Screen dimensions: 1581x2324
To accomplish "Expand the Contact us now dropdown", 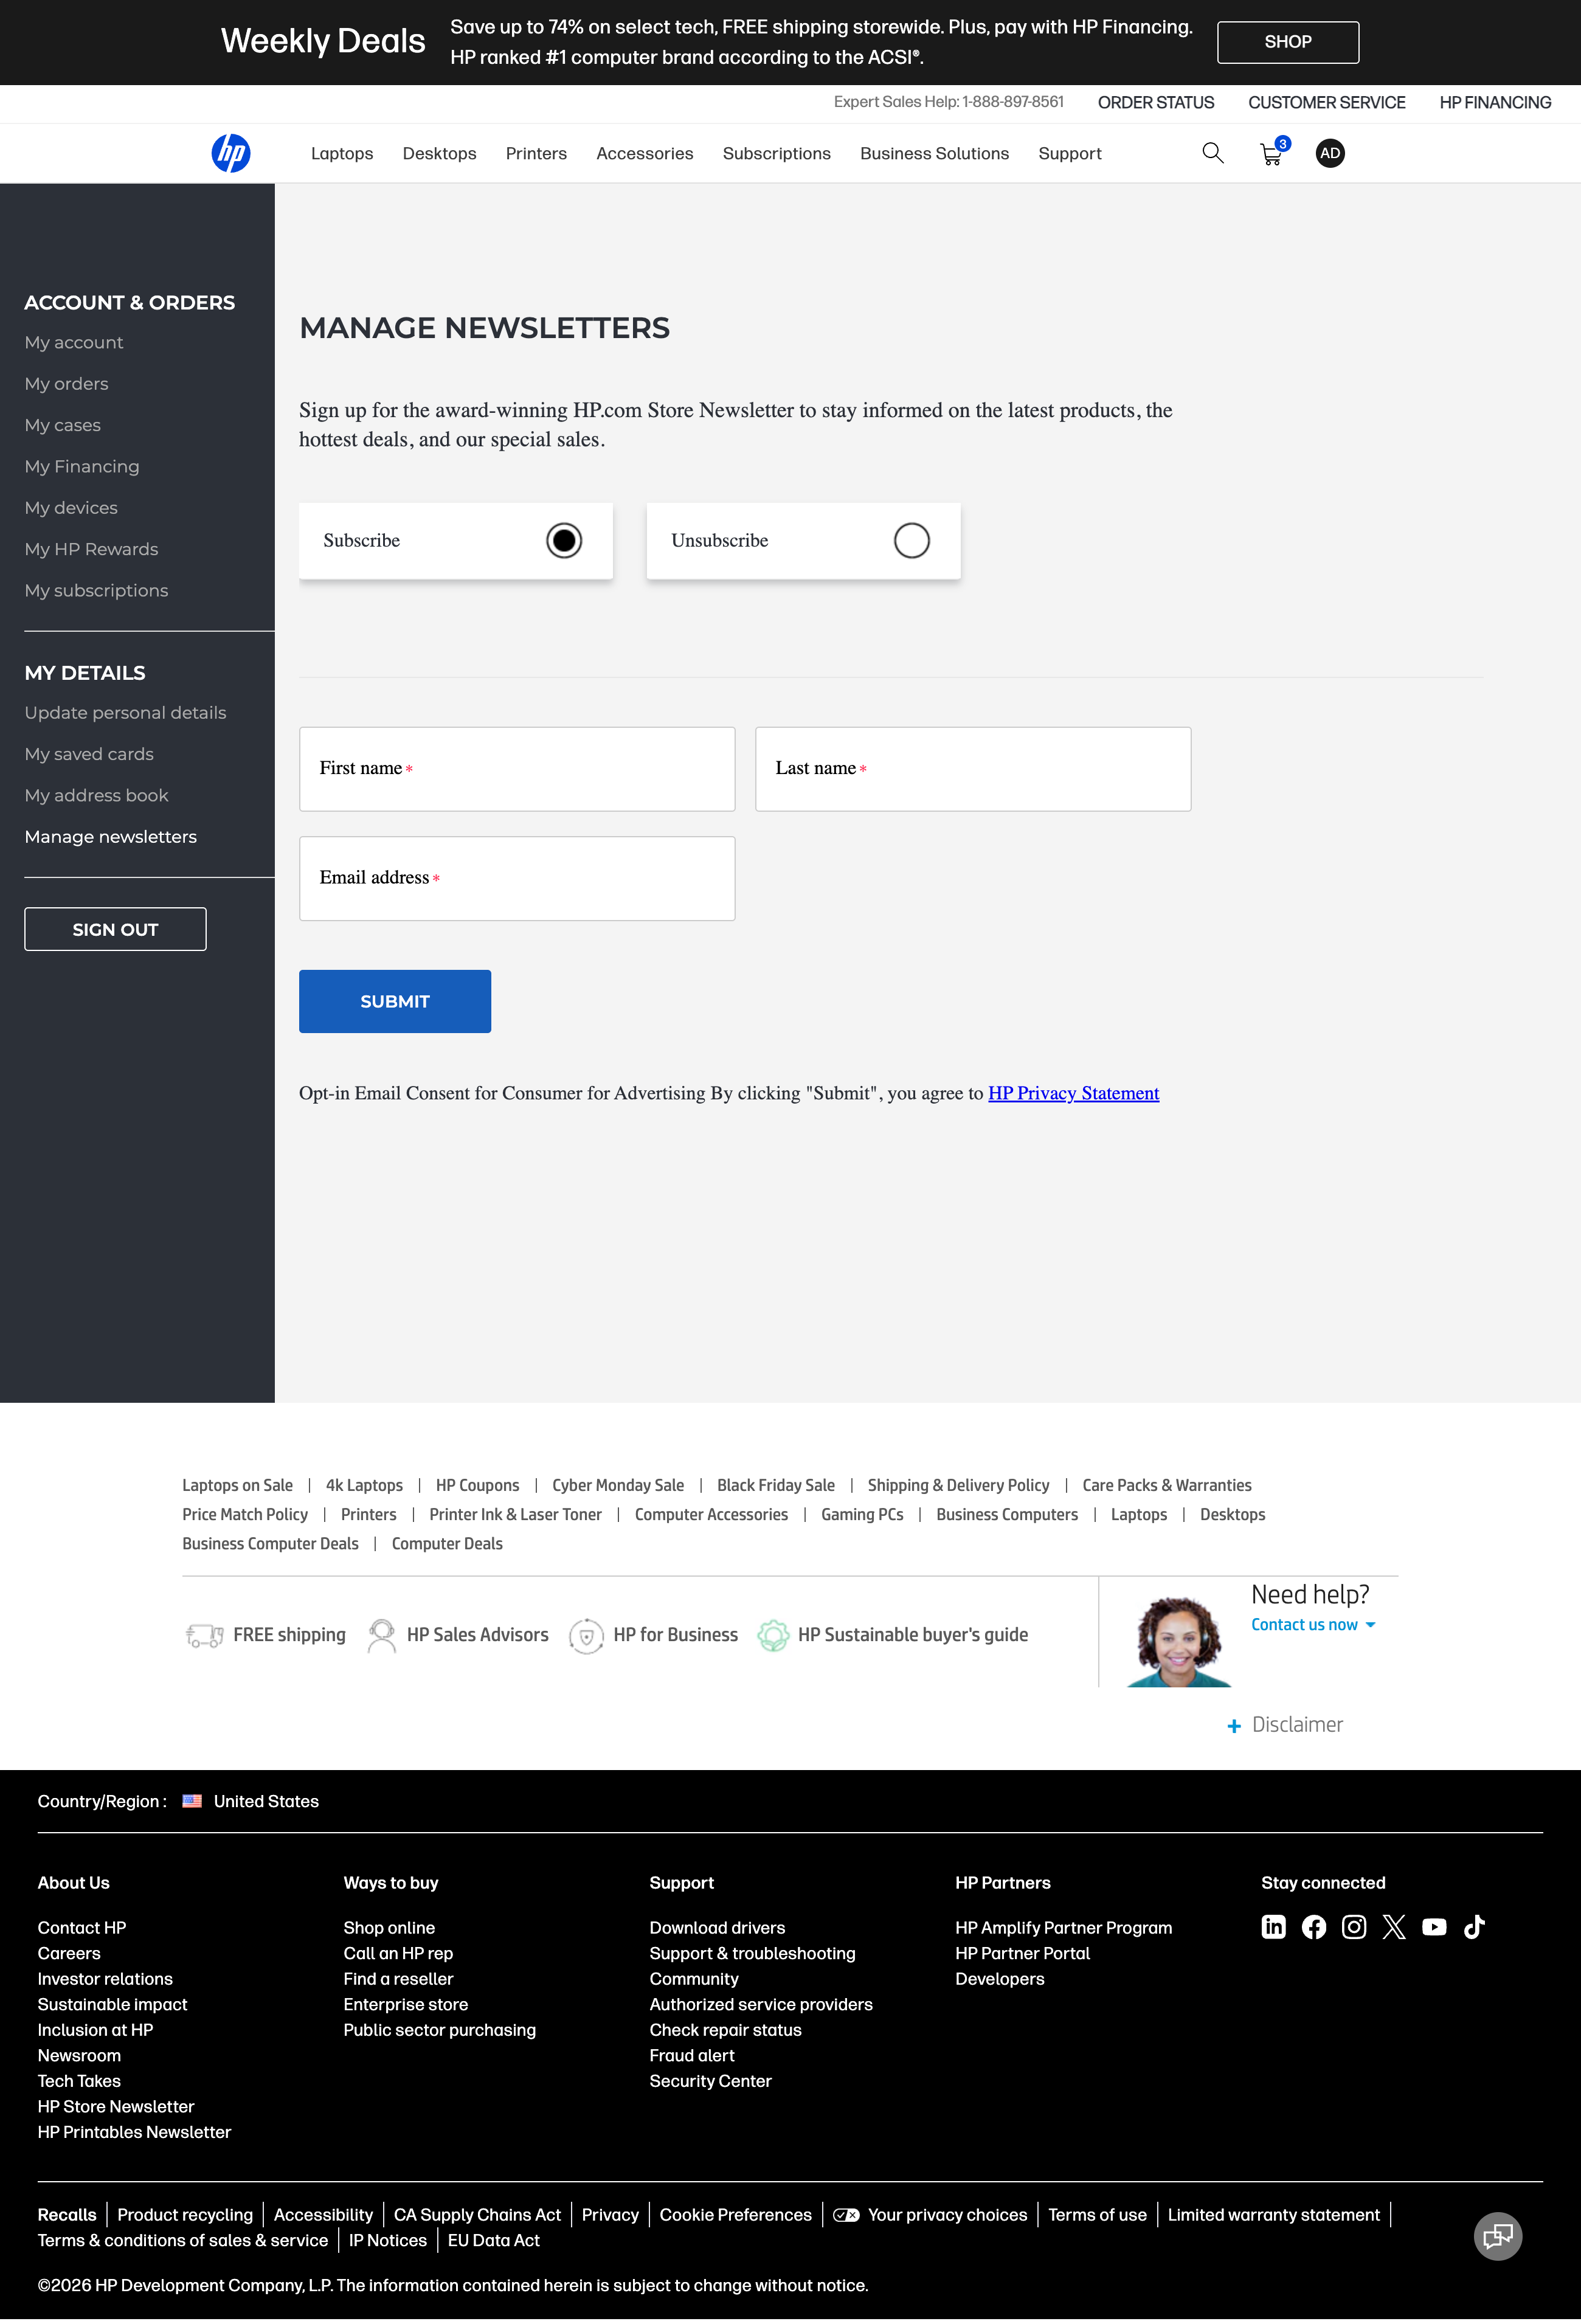I will click(x=1312, y=1625).
